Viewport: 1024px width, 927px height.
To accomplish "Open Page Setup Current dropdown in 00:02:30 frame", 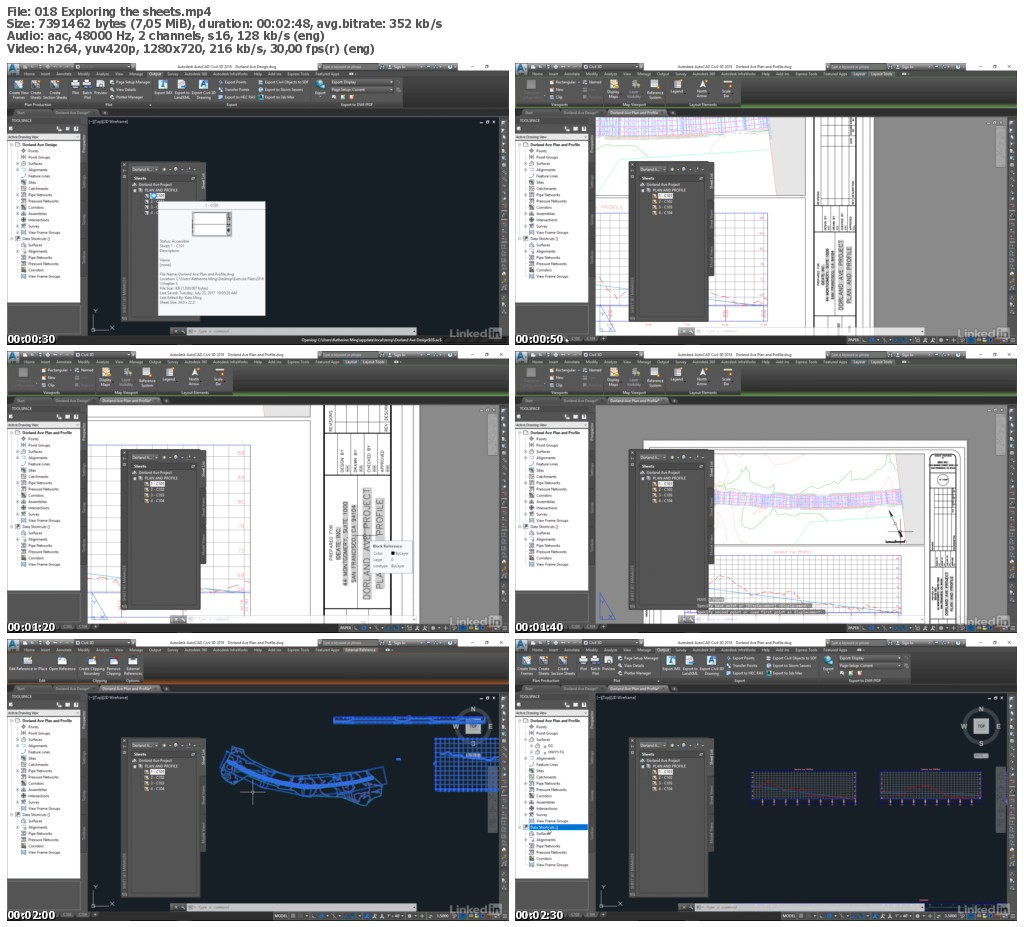I will 869,666.
